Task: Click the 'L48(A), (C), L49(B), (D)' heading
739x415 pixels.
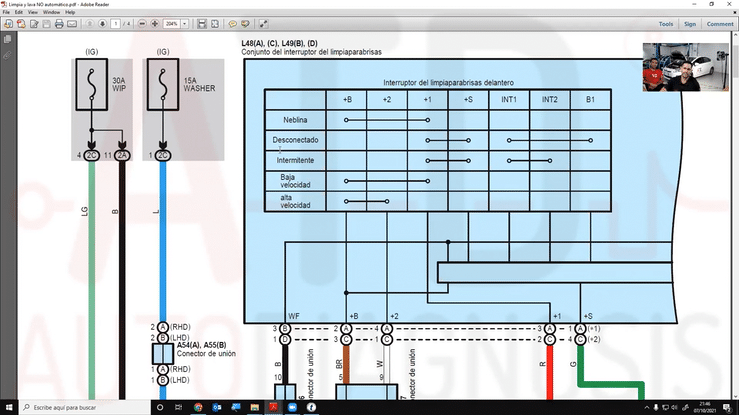Action: pos(279,43)
